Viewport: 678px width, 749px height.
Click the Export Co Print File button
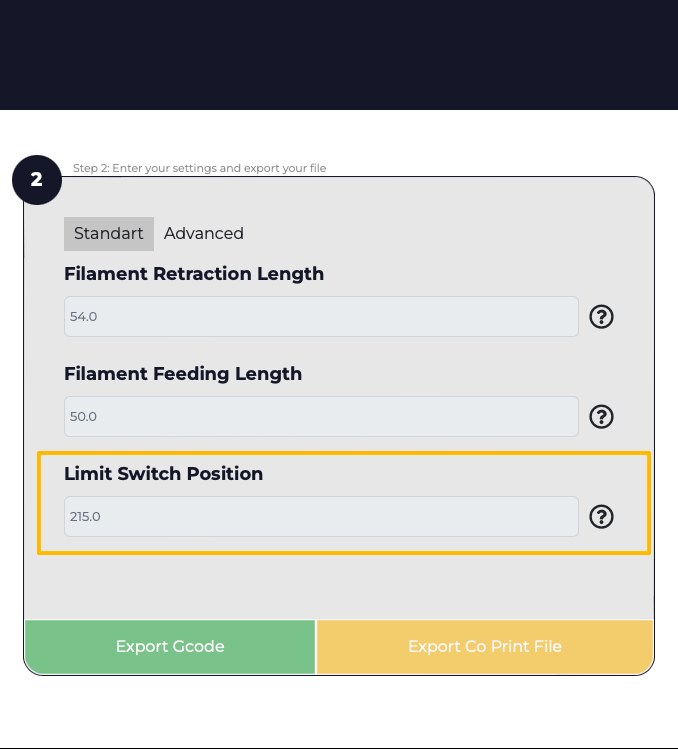(484, 647)
